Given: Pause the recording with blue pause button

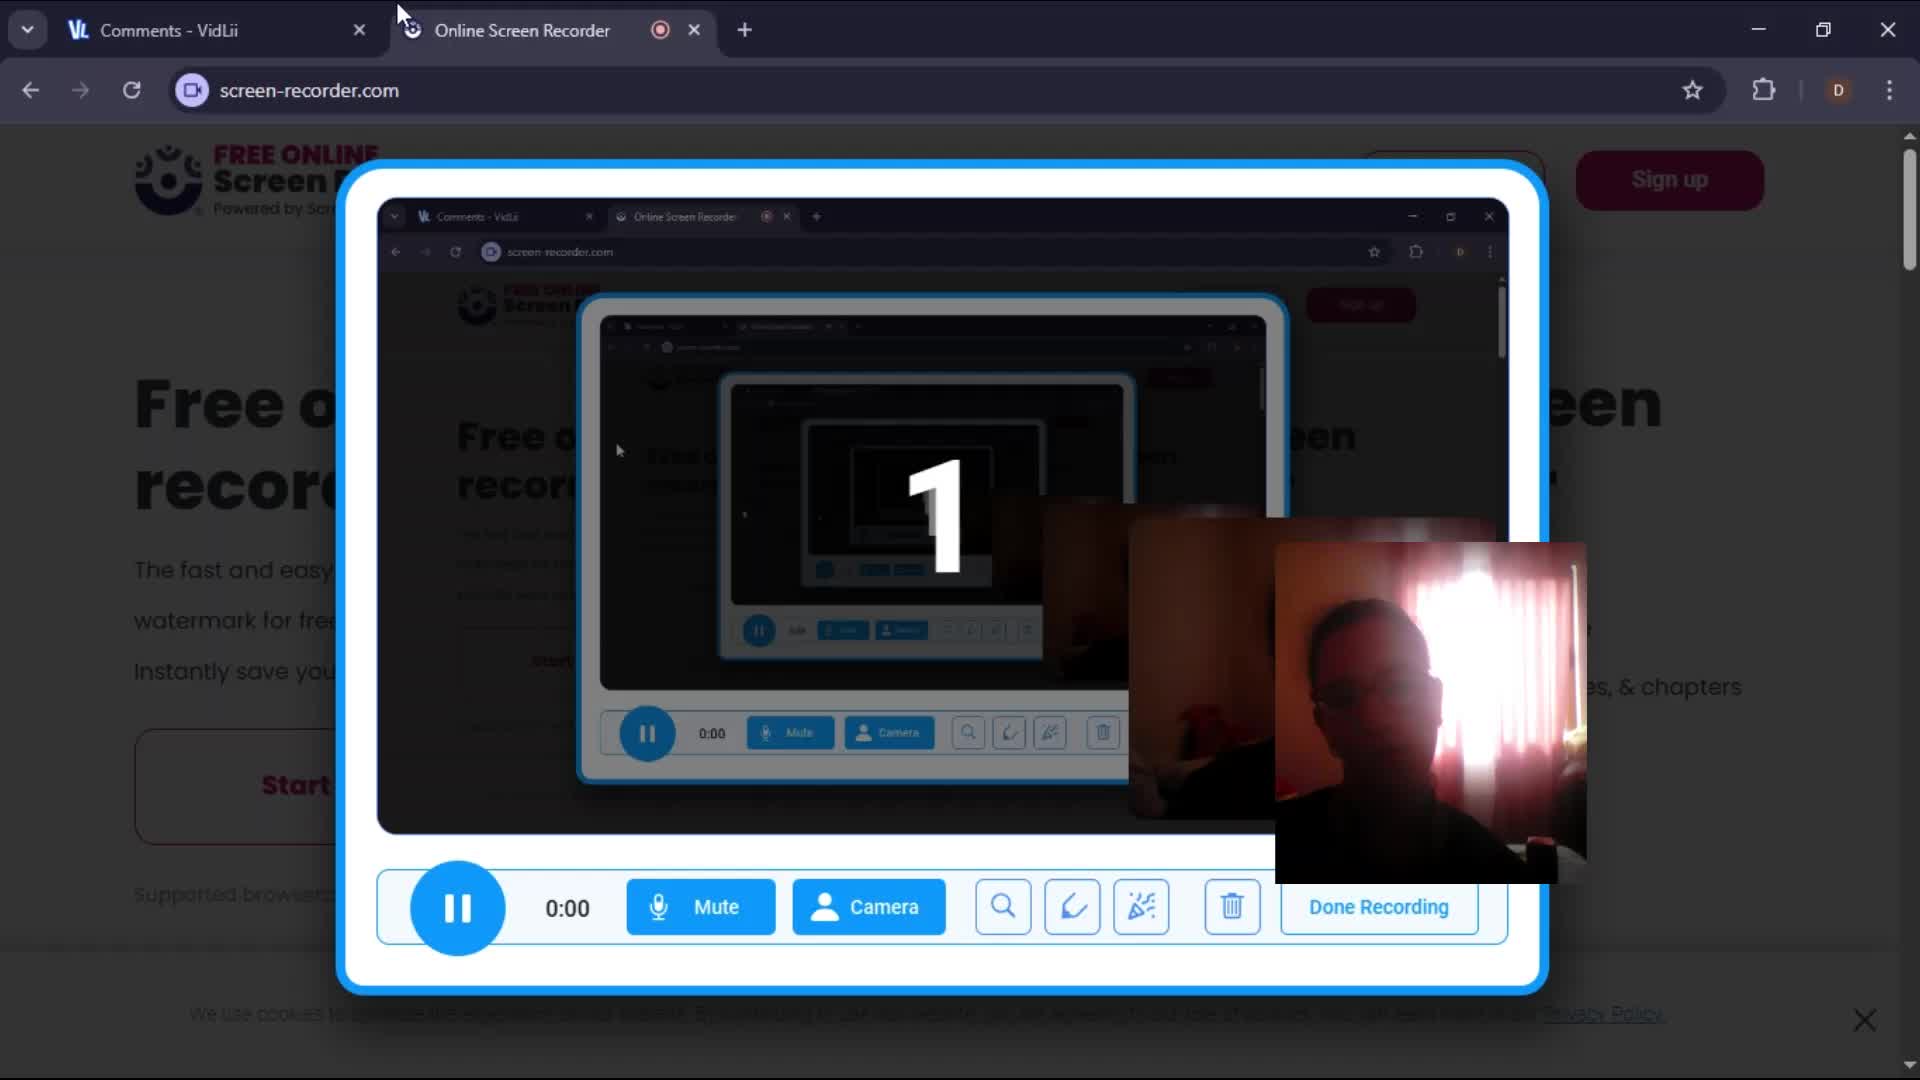Looking at the screenshot, I should [x=457, y=908].
